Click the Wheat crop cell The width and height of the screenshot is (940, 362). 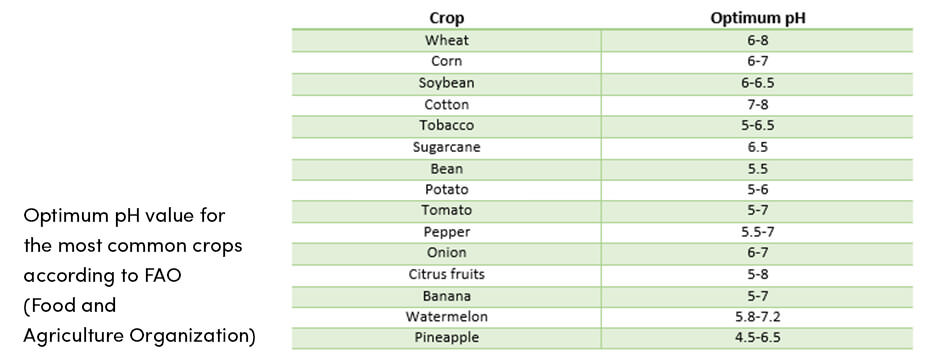click(447, 40)
